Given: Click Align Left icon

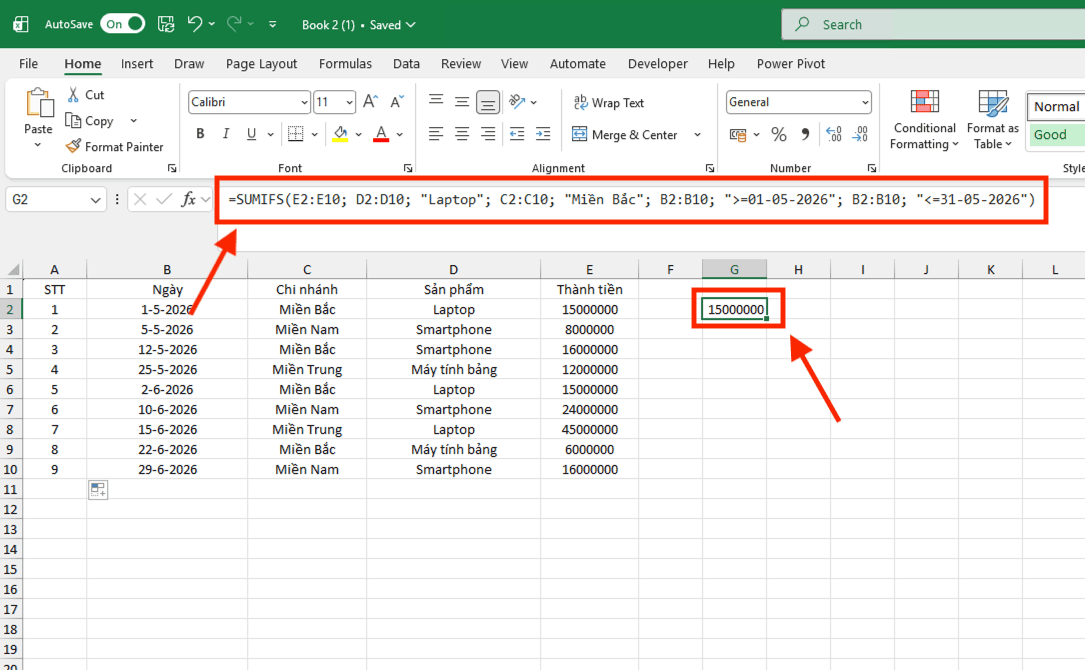Looking at the screenshot, I should 435,134.
